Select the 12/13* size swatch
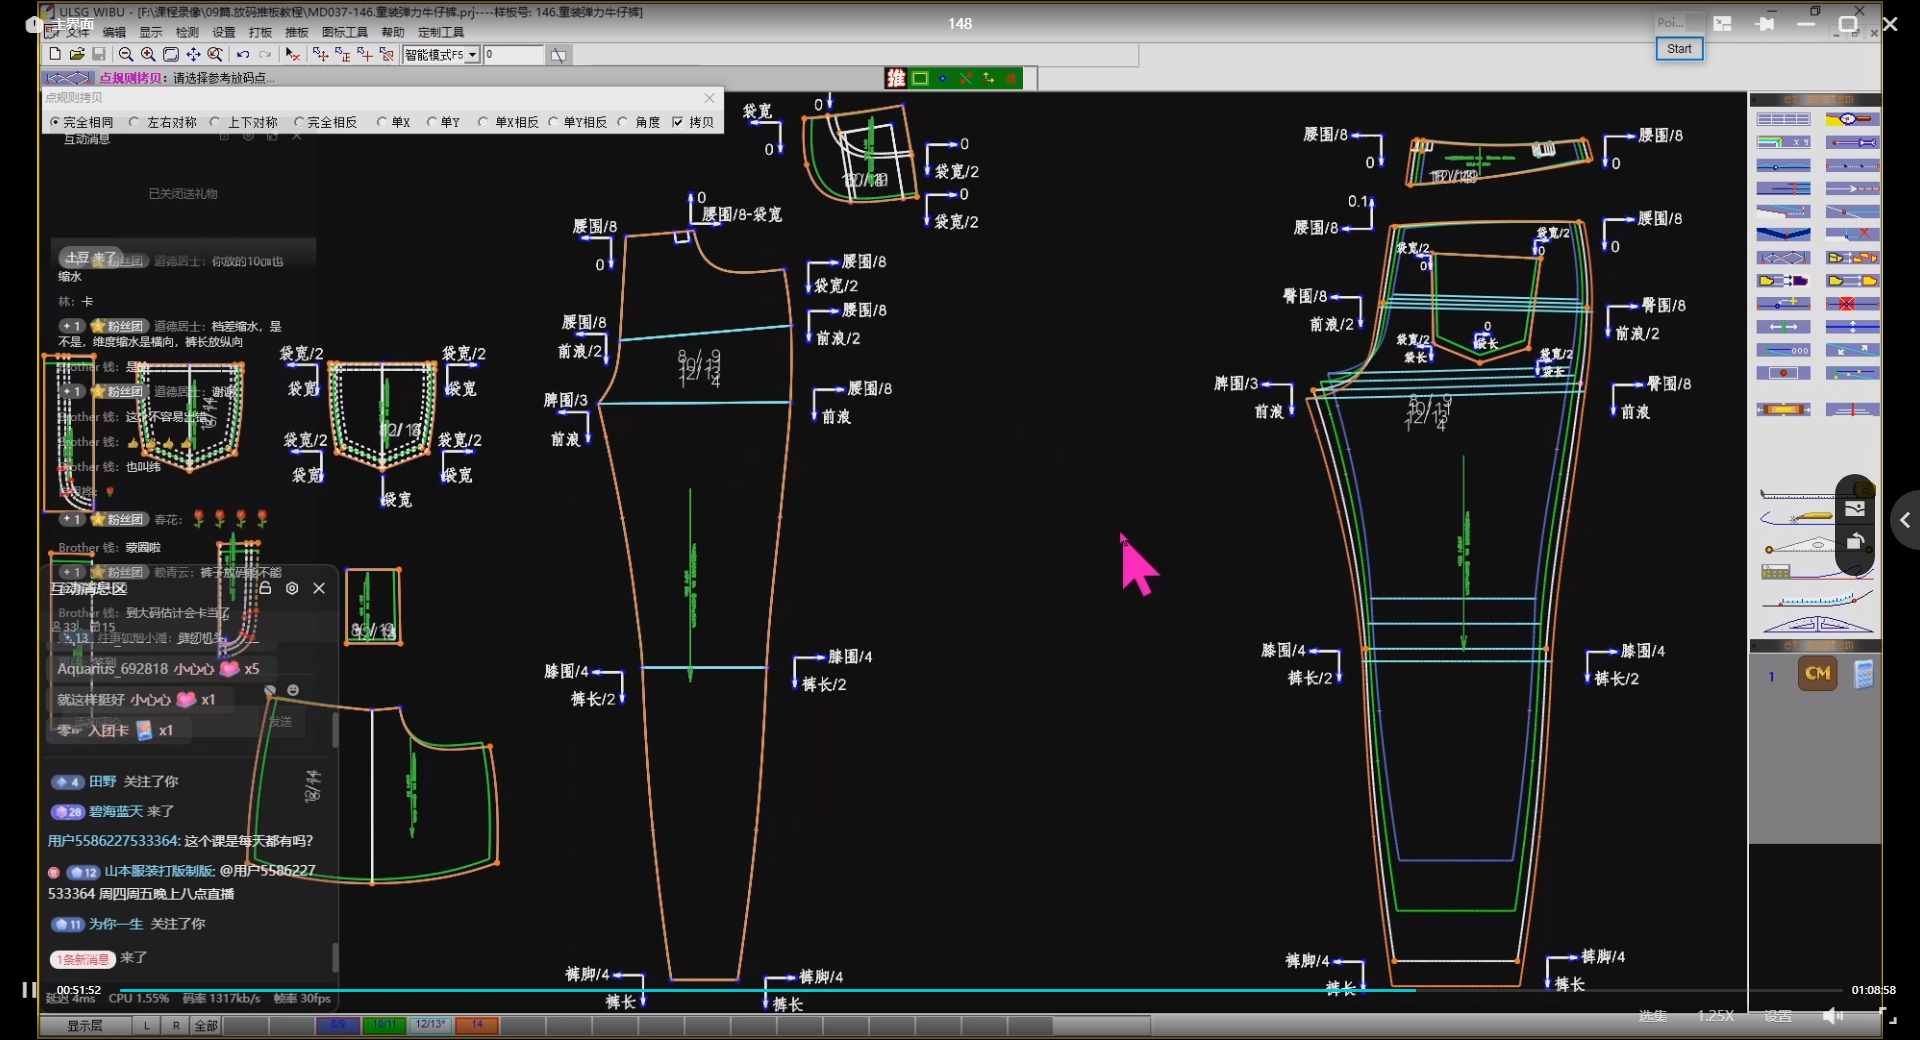The width and height of the screenshot is (1920, 1040). tap(431, 1025)
